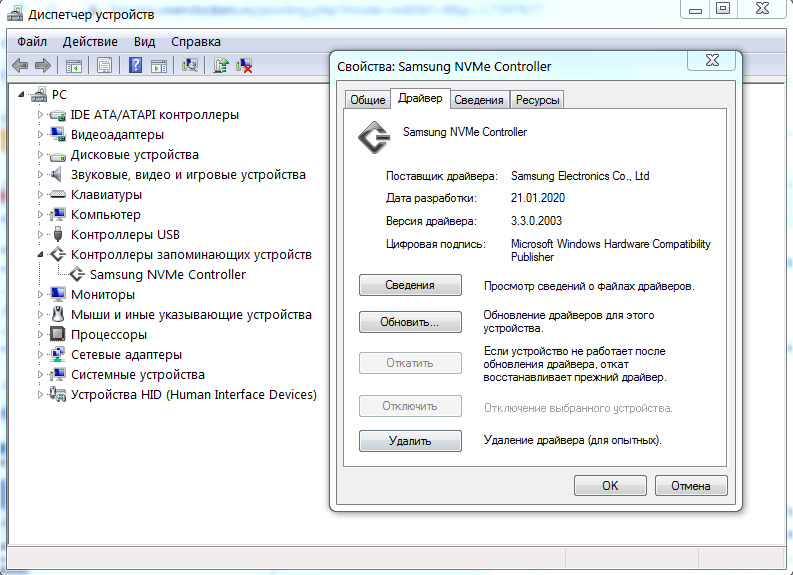Collapse Контроллеры запоминающих устройств node arrow

point(40,255)
